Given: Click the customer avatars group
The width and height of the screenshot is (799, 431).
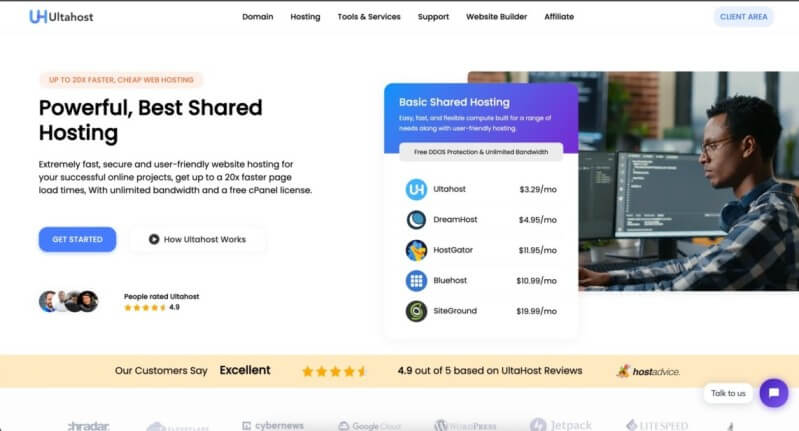Looking at the screenshot, I should [x=69, y=301].
